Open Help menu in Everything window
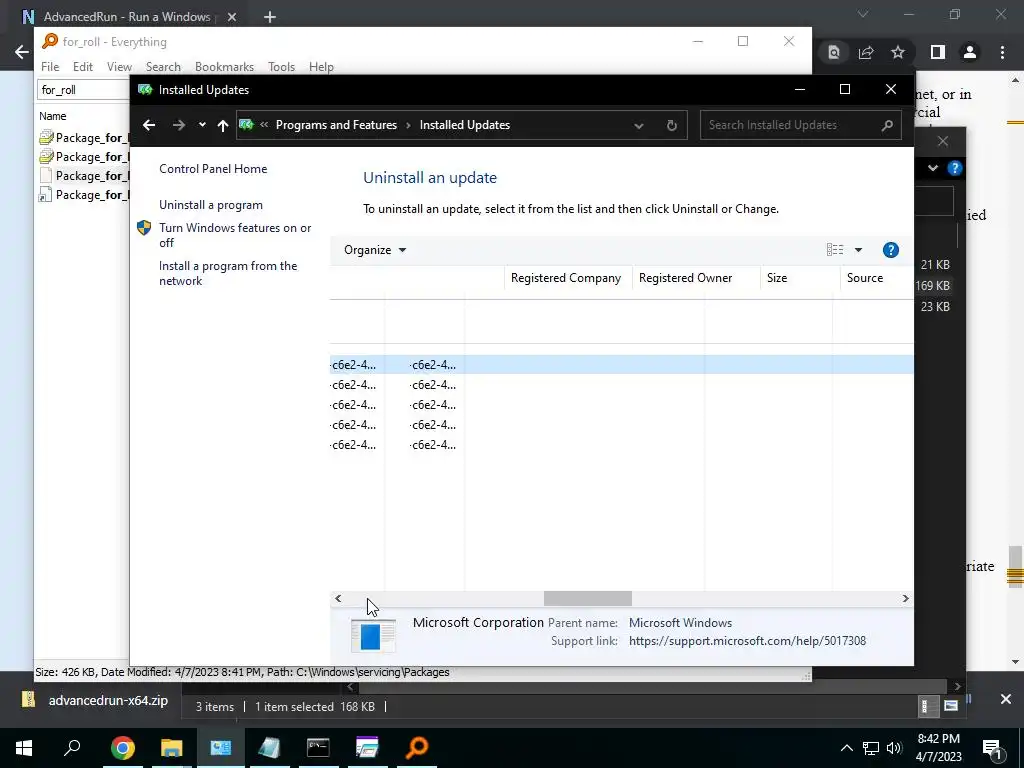The width and height of the screenshot is (1024, 768). tap(321, 67)
